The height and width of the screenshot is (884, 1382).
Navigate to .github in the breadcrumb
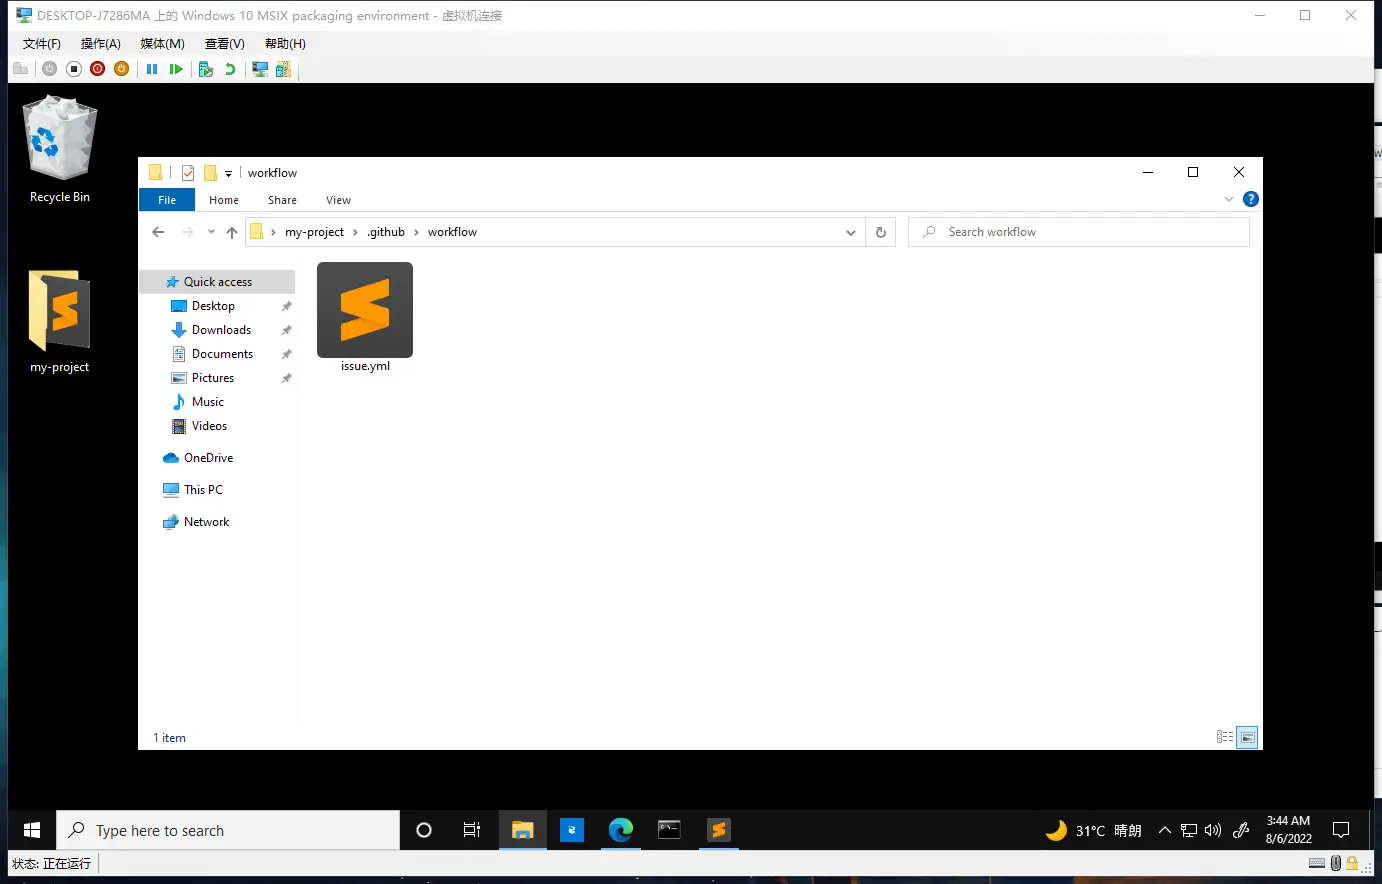coord(386,232)
